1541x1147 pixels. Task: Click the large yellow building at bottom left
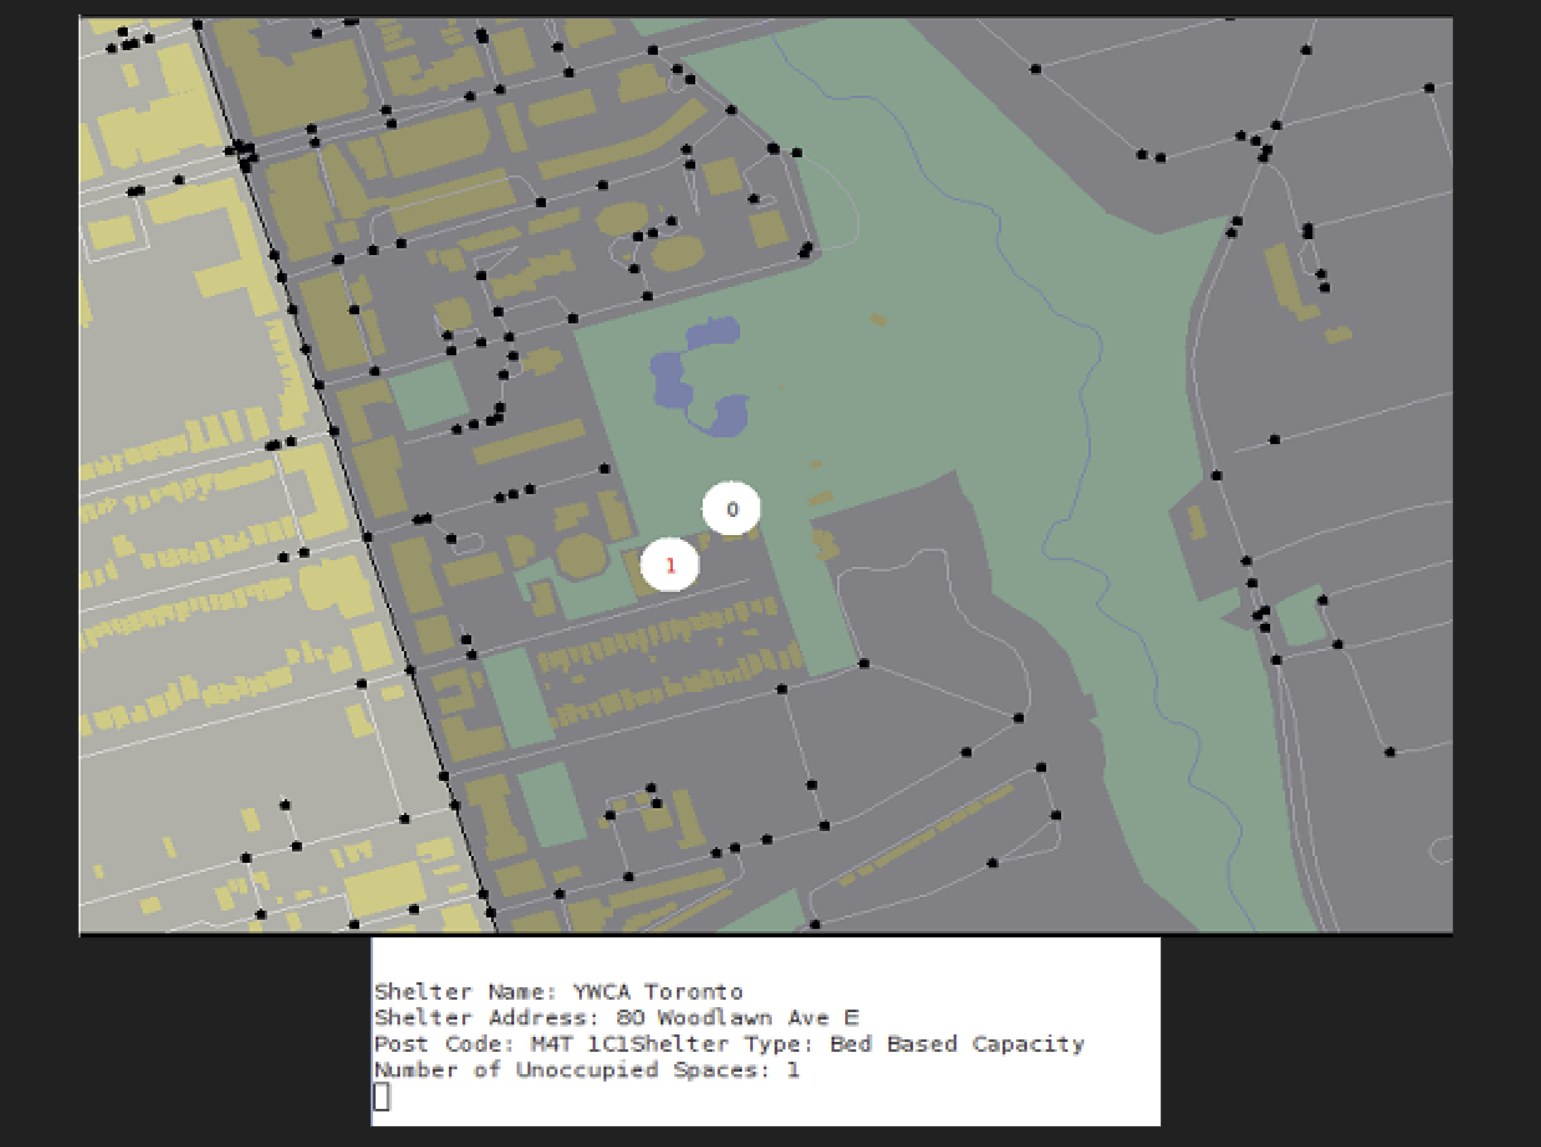385,888
